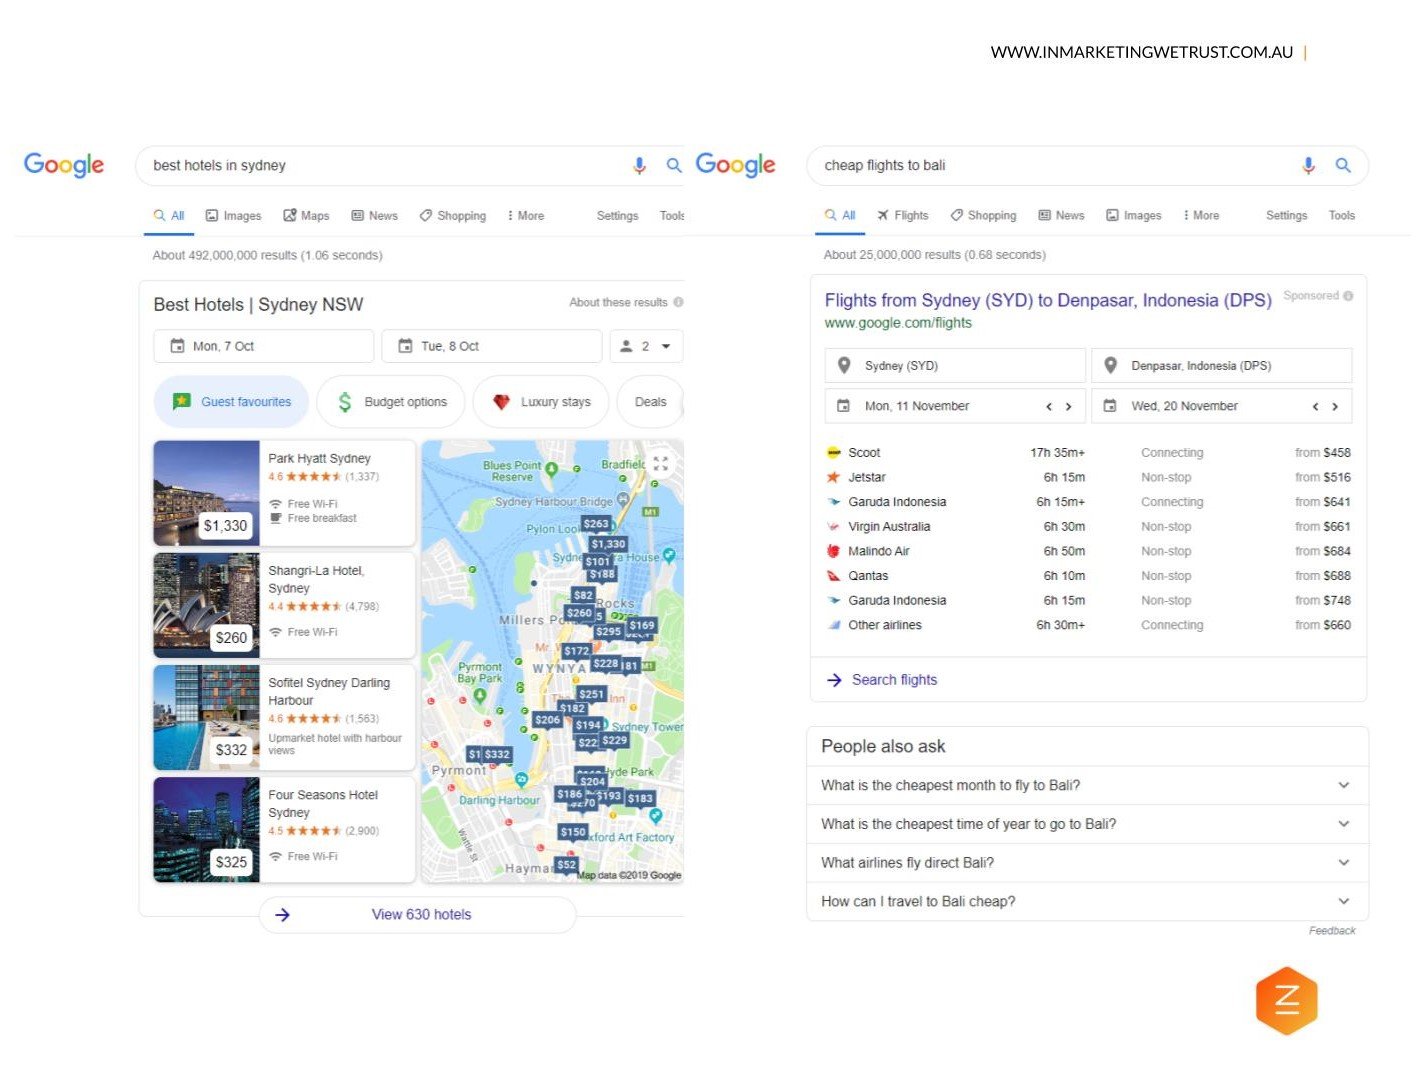Click the Google logo beside hotels search
Viewport: 1419px width, 1079px height.
64,165
